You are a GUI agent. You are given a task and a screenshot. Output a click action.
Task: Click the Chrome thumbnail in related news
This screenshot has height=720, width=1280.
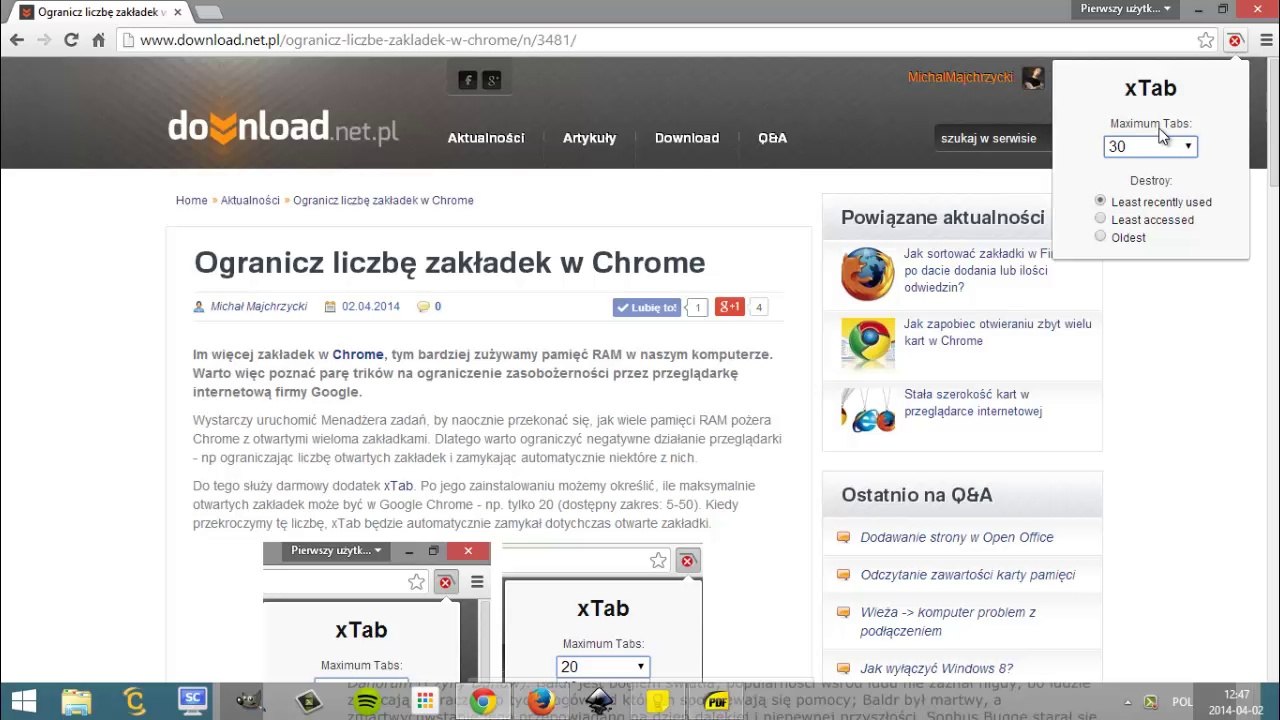tap(867, 343)
